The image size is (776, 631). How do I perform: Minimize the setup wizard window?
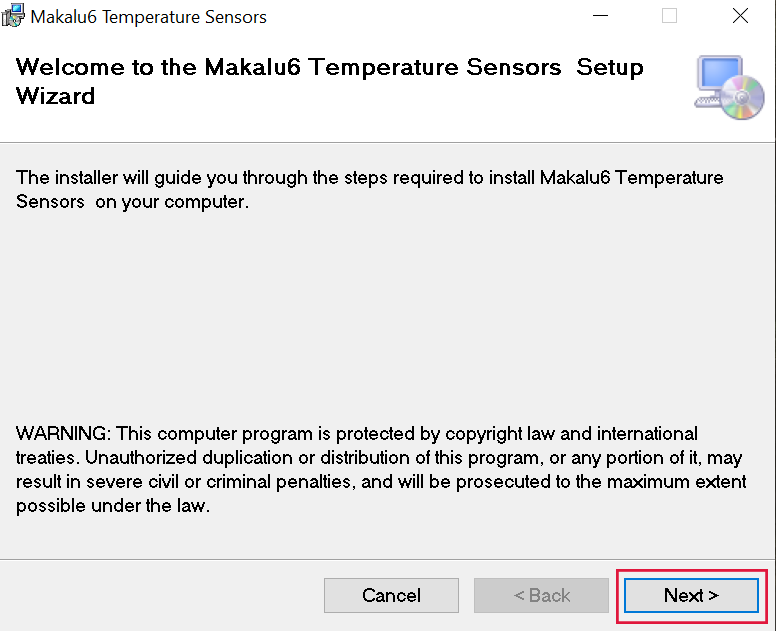599,16
